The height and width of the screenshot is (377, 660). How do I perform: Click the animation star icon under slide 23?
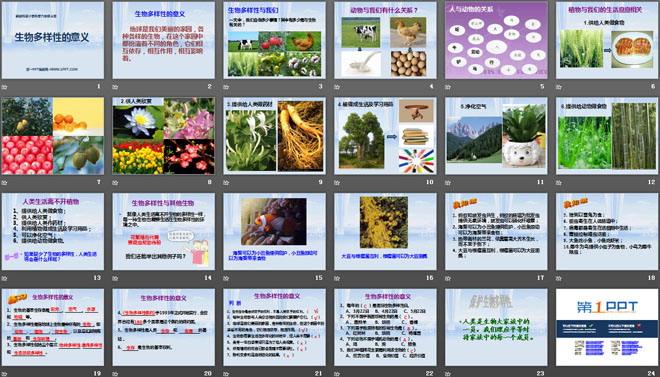[448, 374]
